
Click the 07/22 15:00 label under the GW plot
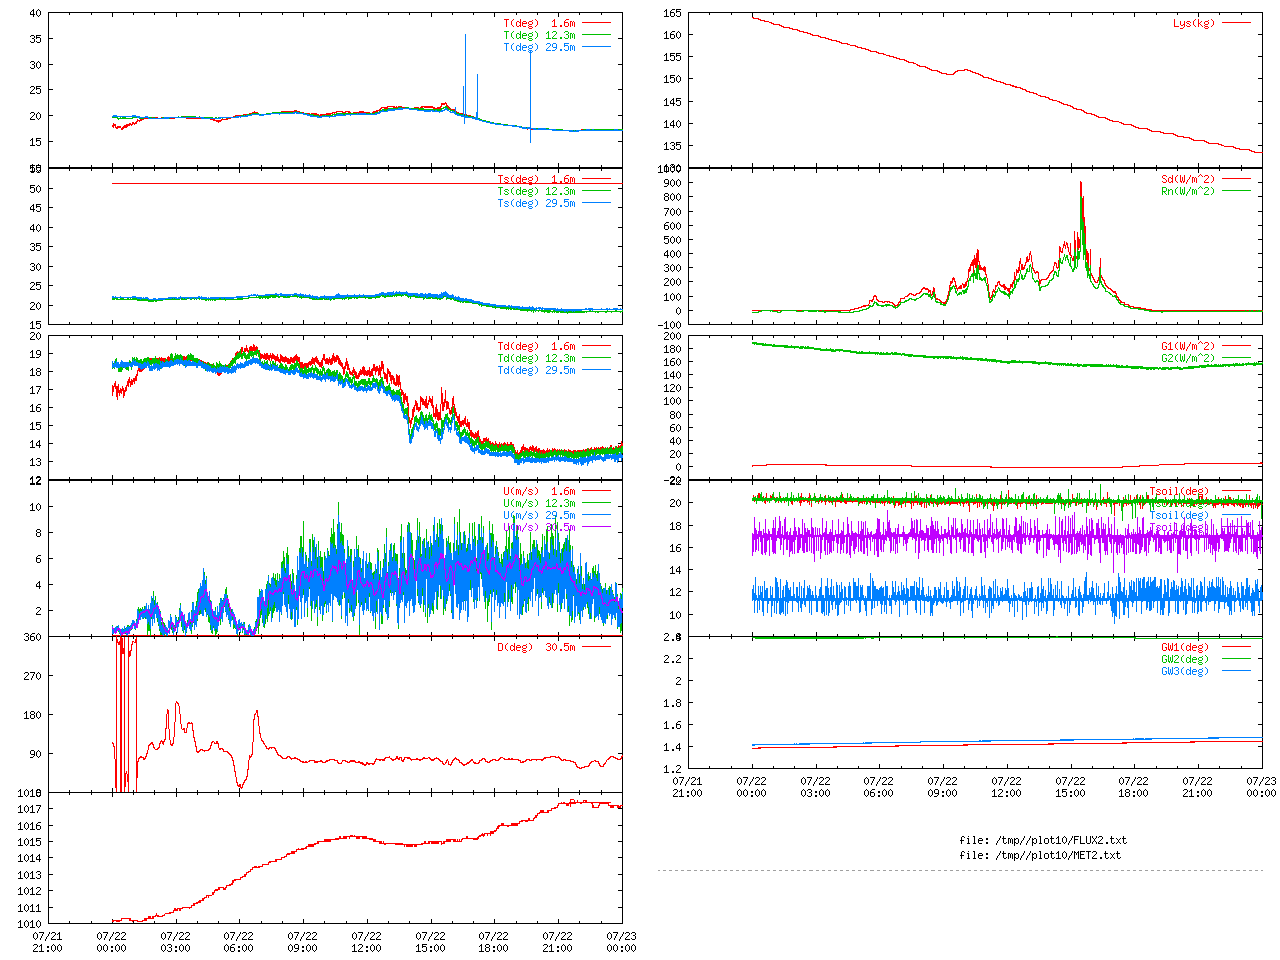click(1070, 787)
